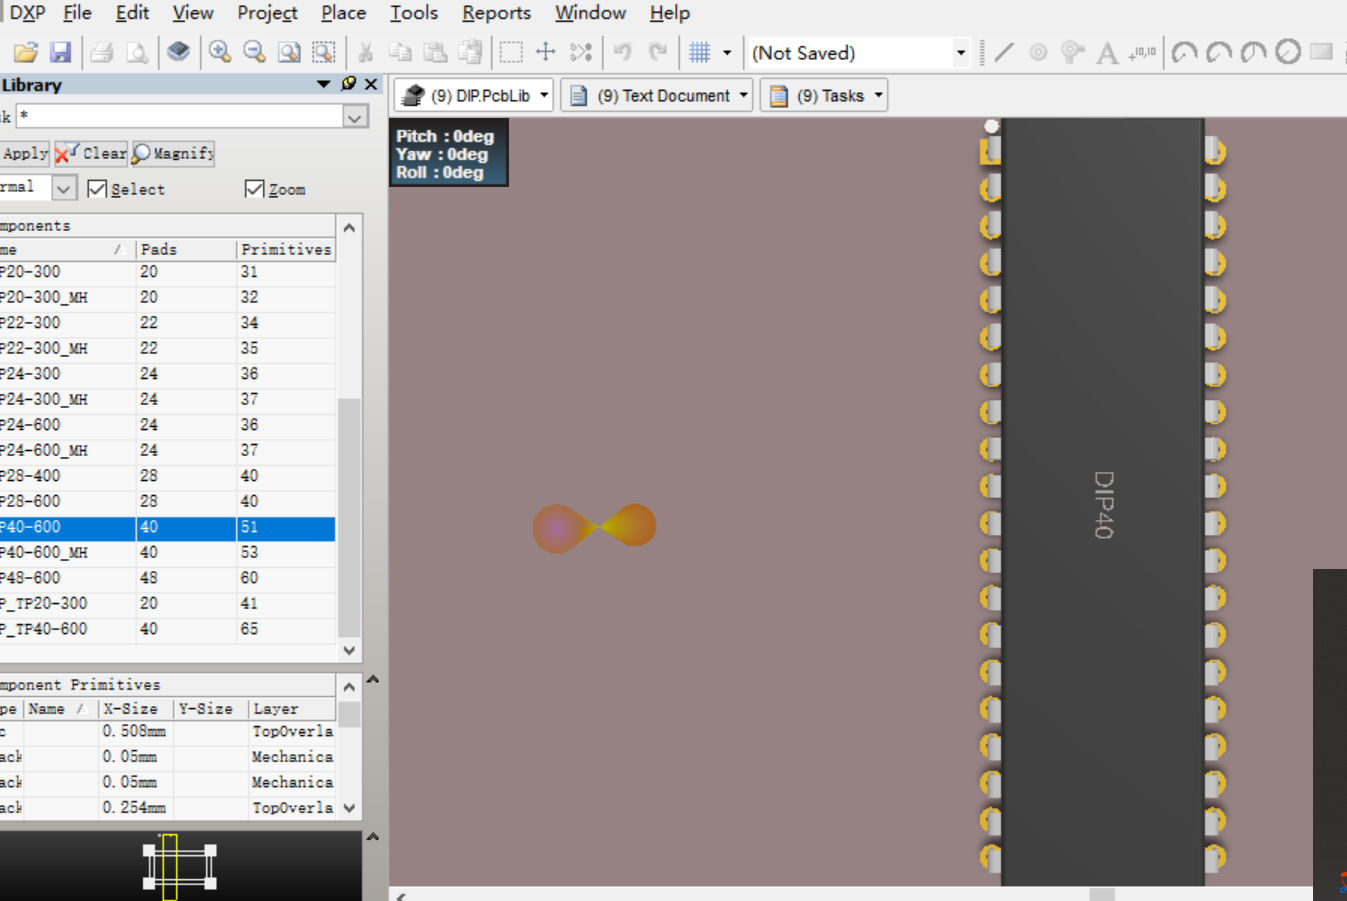
Task: Toggle the Zoom checkbox
Action: pos(255,189)
